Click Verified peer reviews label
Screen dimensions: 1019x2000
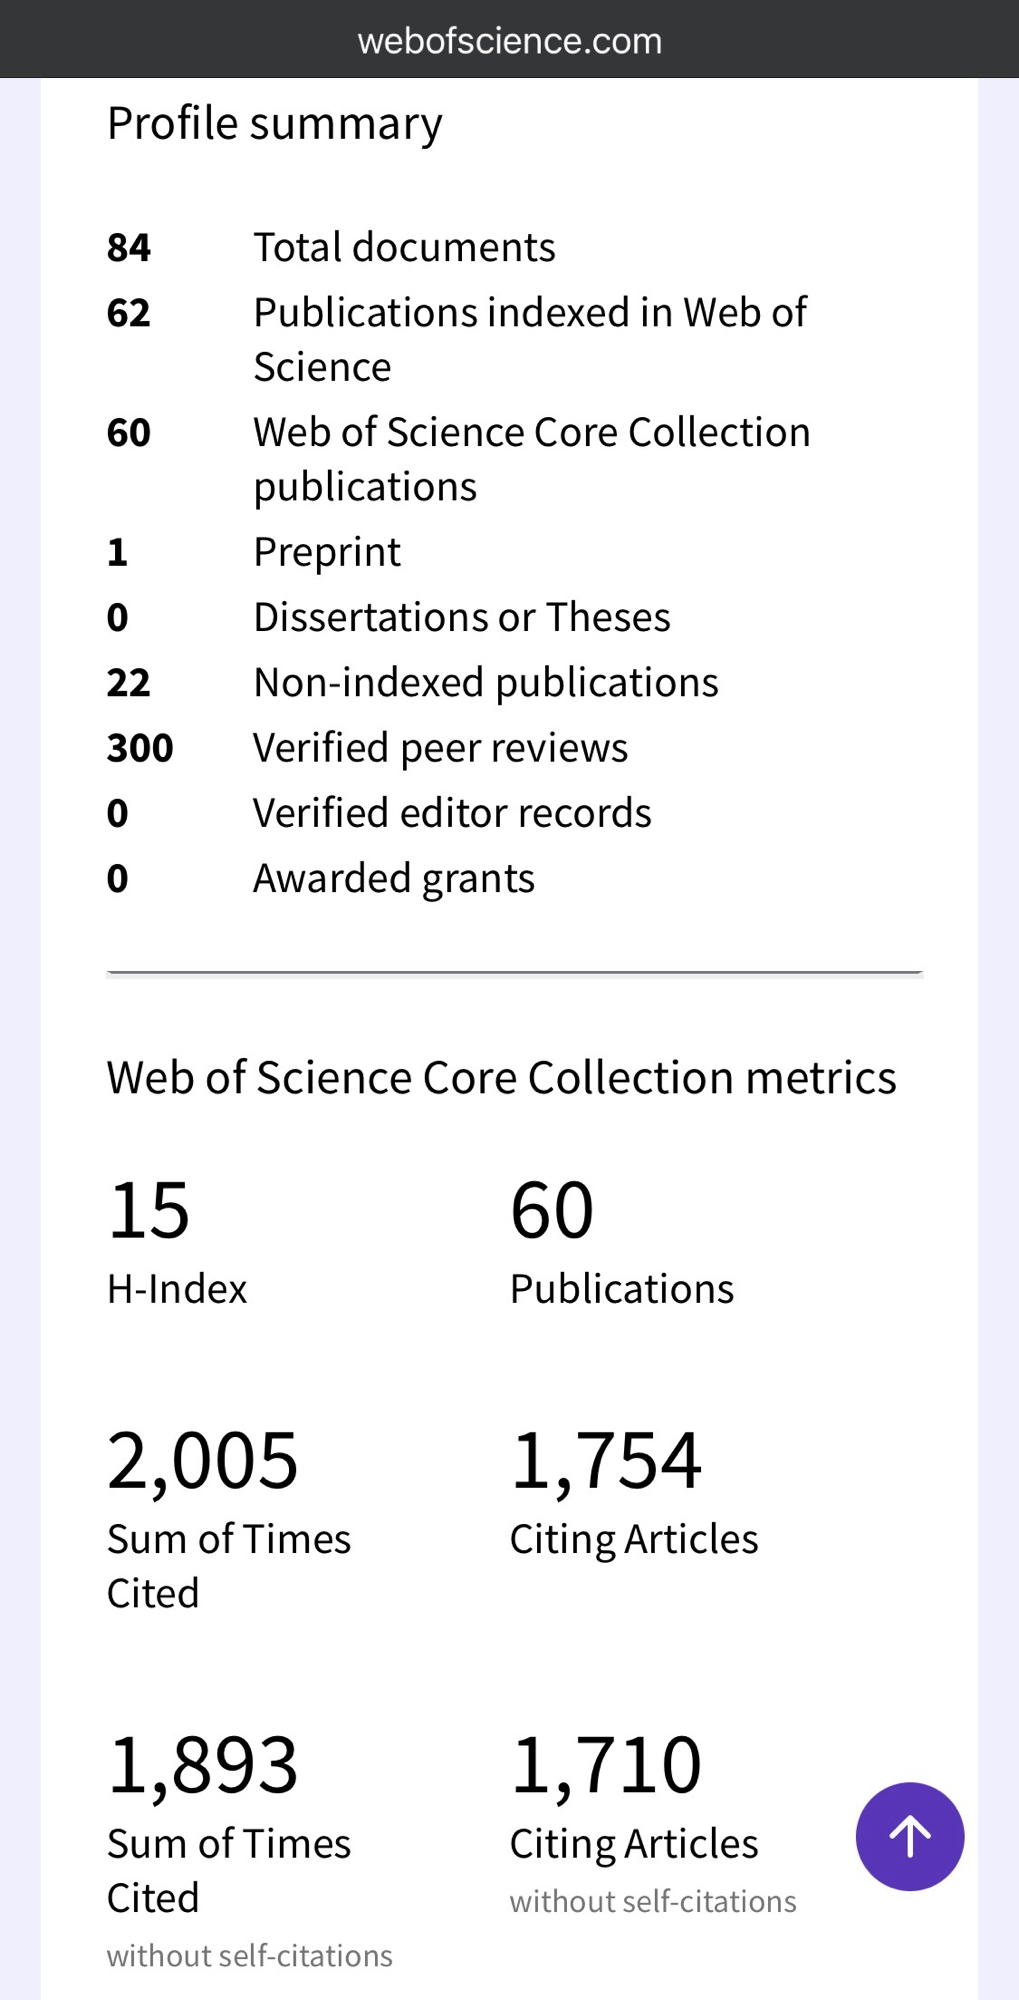pyautogui.click(x=440, y=748)
